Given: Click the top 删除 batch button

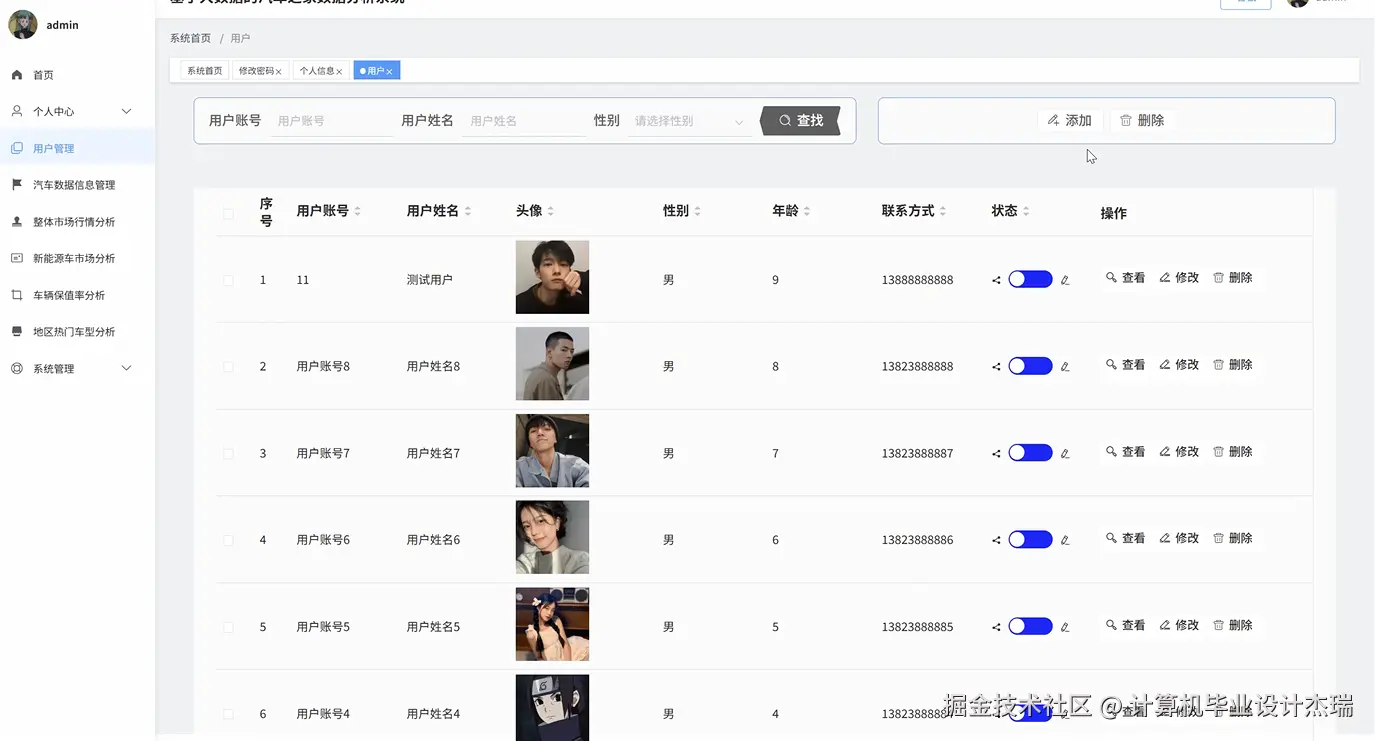Looking at the screenshot, I should point(1141,120).
